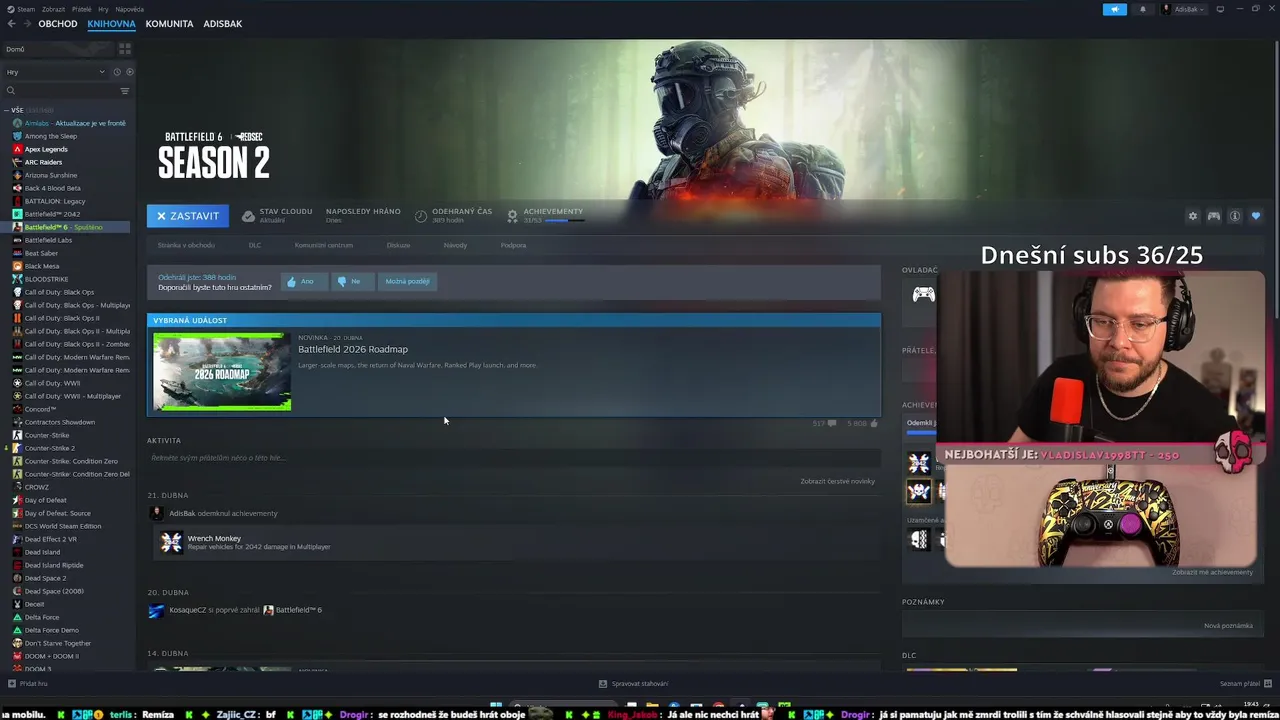Go back with the navigation arrow
This screenshot has width=1280, height=720.
tap(11, 23)
